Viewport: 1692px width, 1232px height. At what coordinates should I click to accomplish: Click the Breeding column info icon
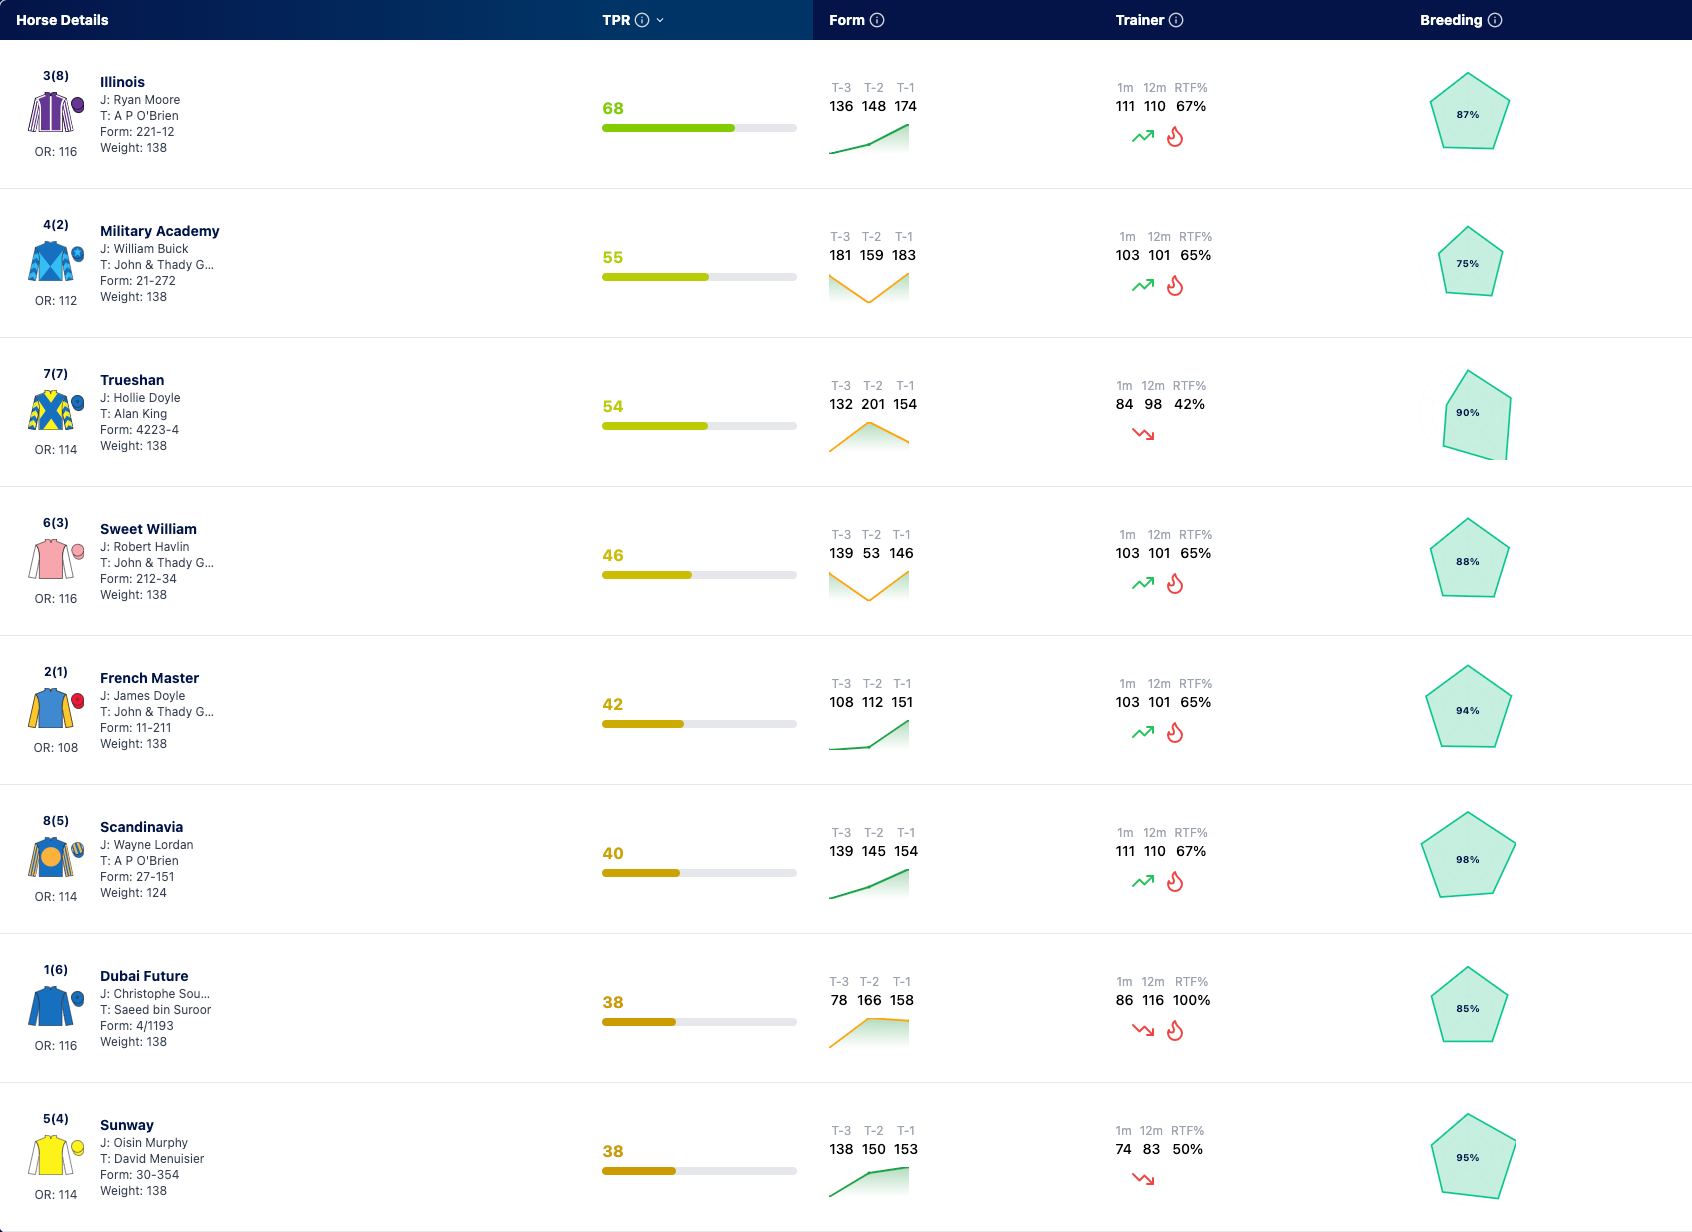1495,20
